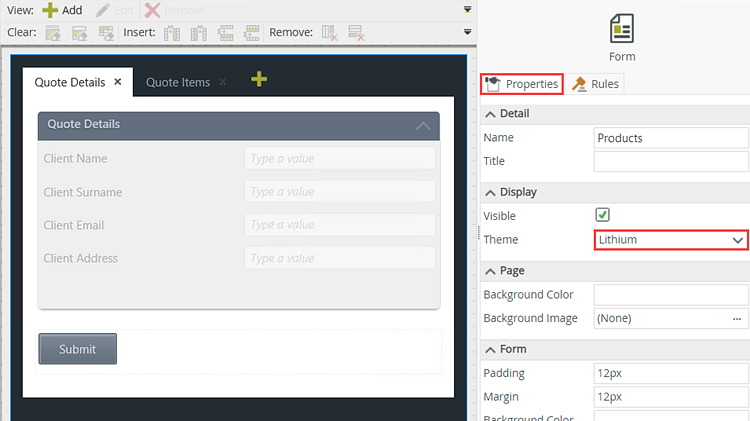Click the Remove column icon
750x421 pixels.
pos(328,33)
